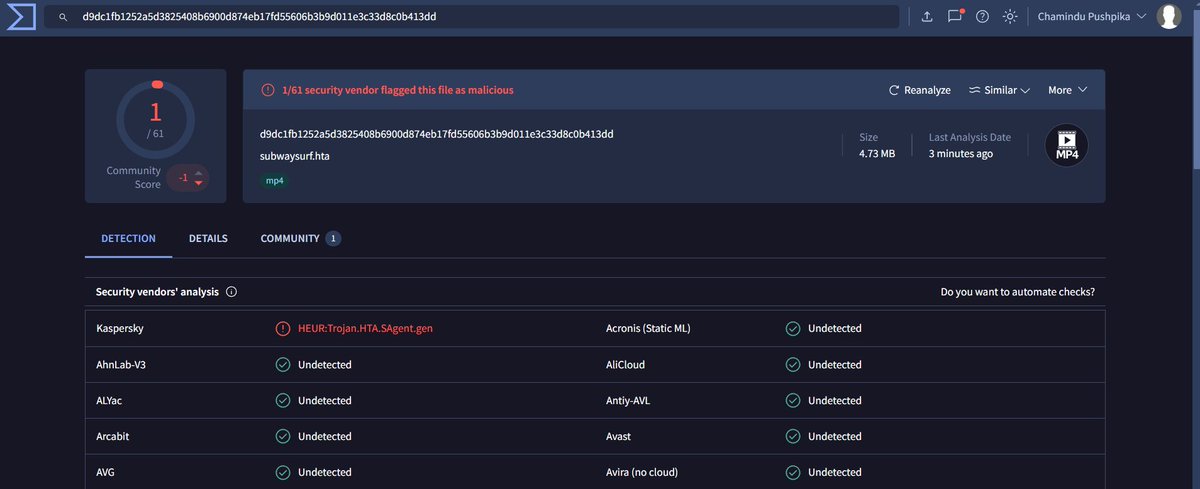Viewport: 1200px width, 489px height.
Task: Click the ALYac undetected check icon
Action: tap(283, 401)
